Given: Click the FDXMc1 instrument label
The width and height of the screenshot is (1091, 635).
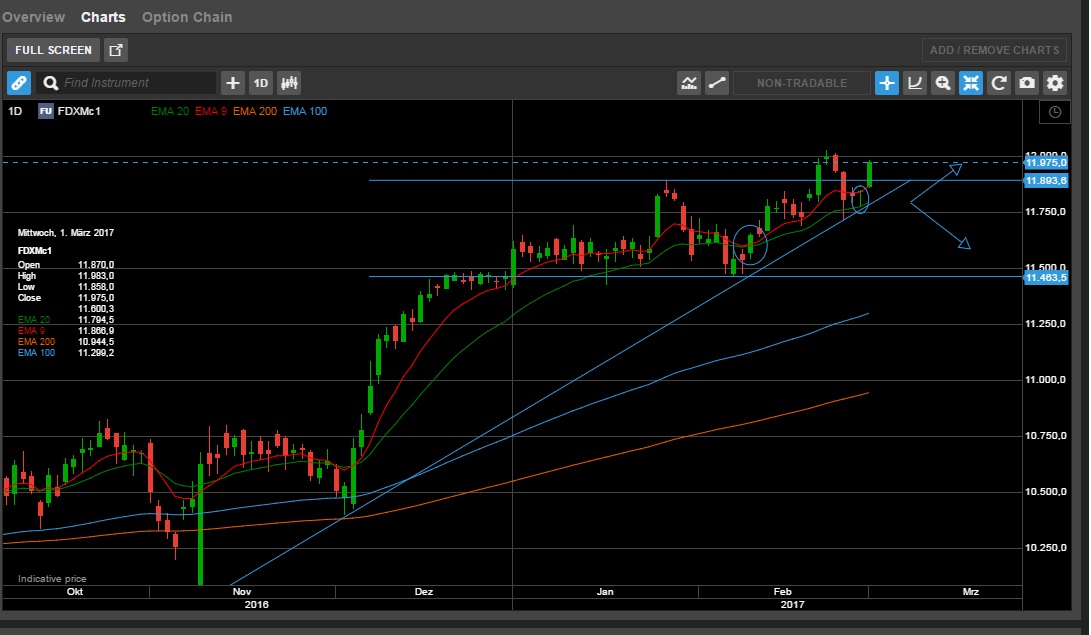Looking at the screenshot, I should coord(79,111).
